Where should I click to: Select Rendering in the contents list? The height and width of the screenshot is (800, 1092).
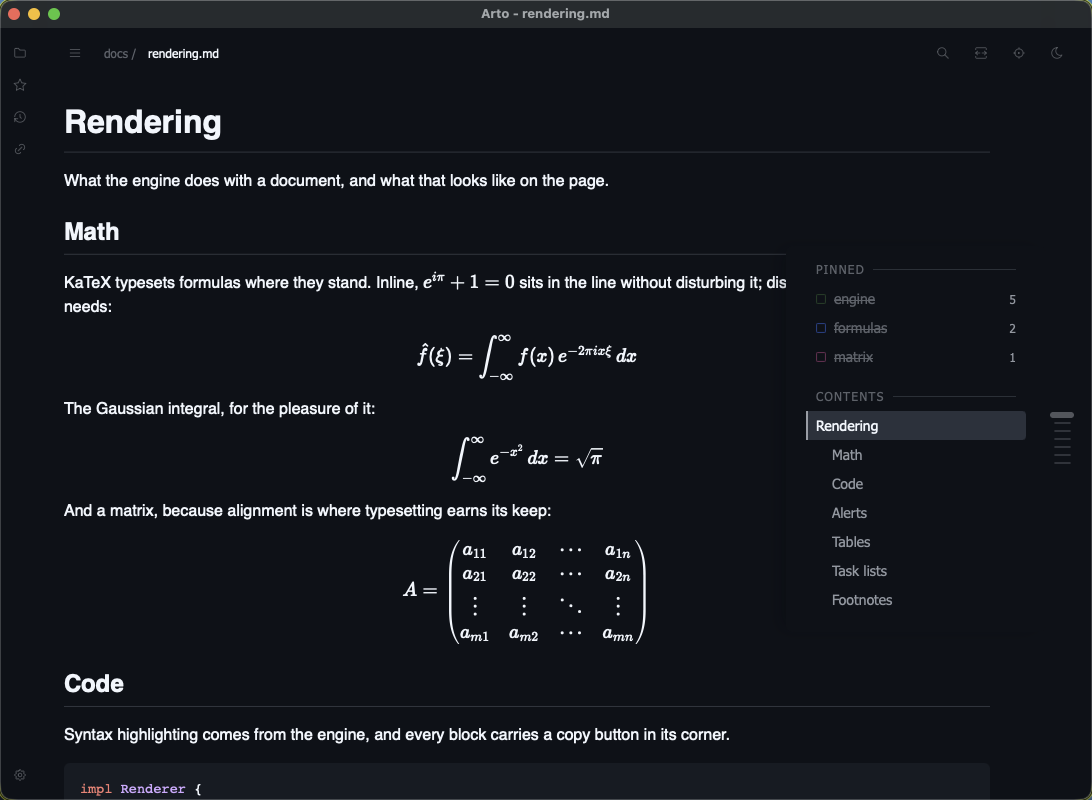pos(916,425)
